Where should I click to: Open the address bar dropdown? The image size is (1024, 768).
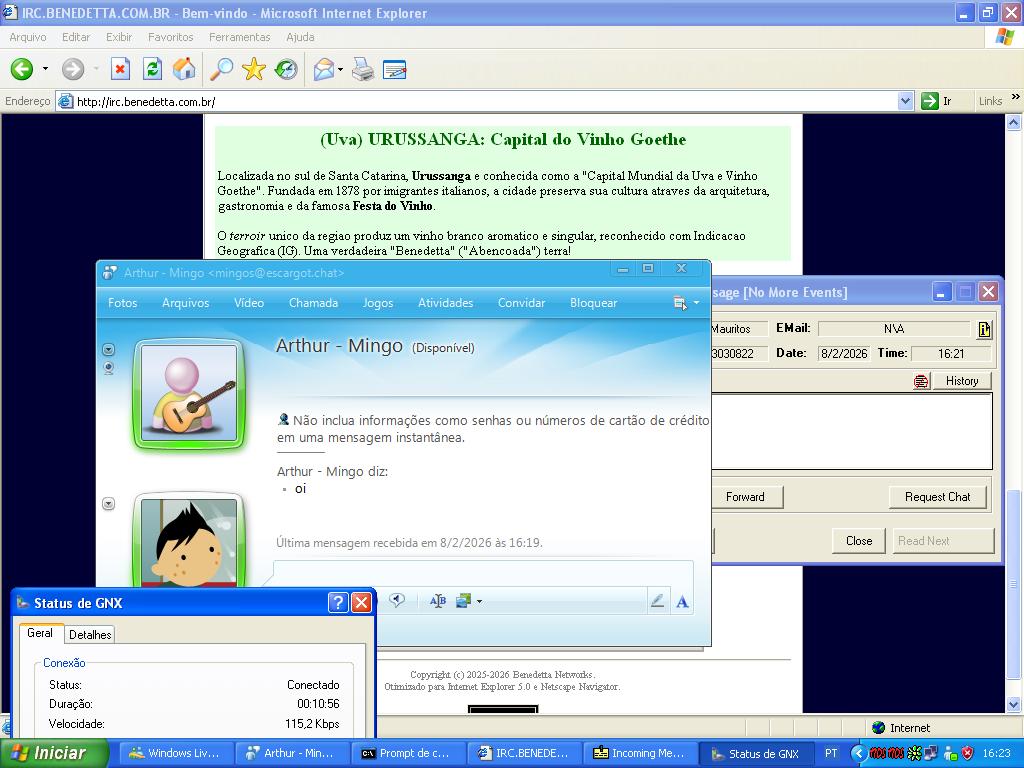click(905, 101)
